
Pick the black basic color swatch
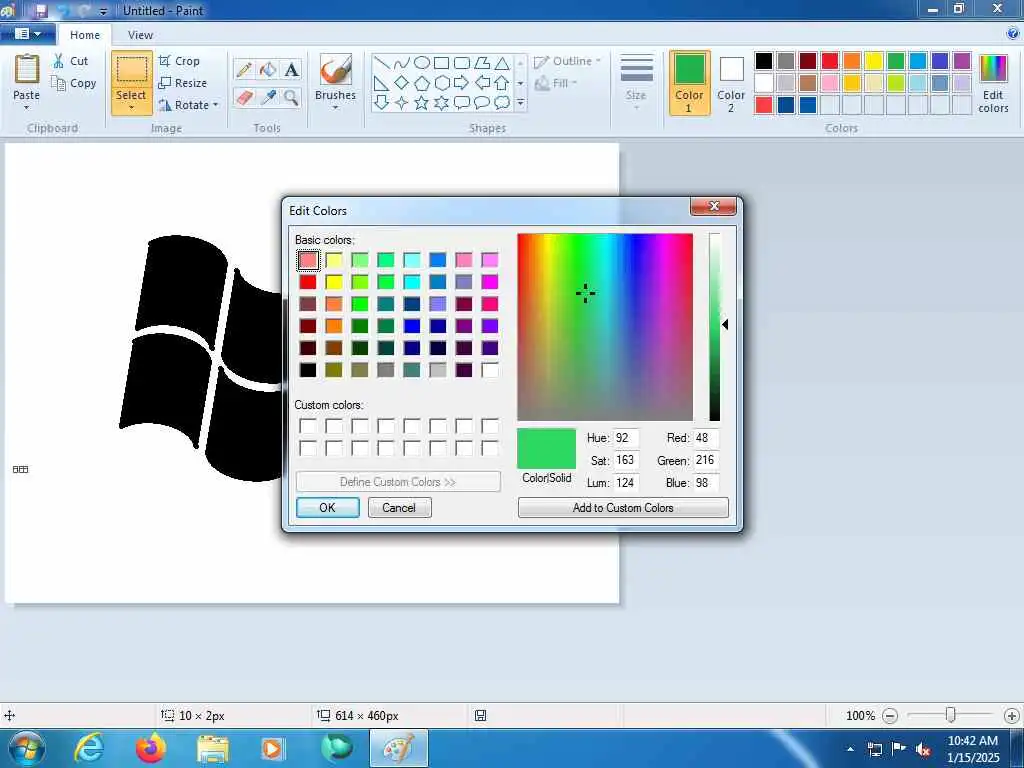click(x=308, y=370)
